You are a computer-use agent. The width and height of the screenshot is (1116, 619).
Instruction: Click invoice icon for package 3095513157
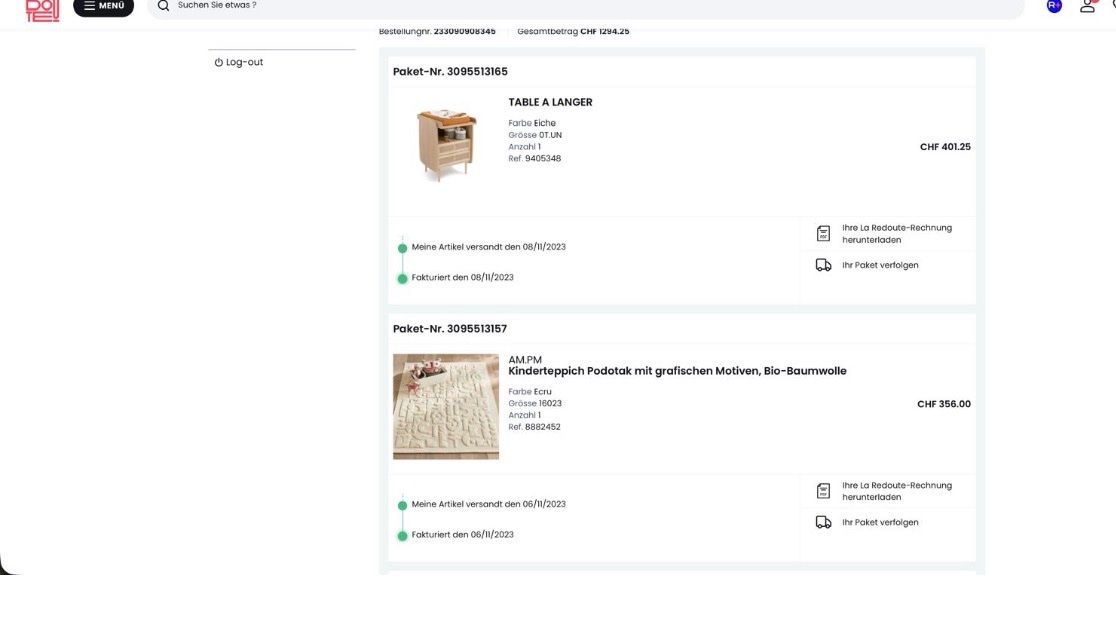click(823, 491)
